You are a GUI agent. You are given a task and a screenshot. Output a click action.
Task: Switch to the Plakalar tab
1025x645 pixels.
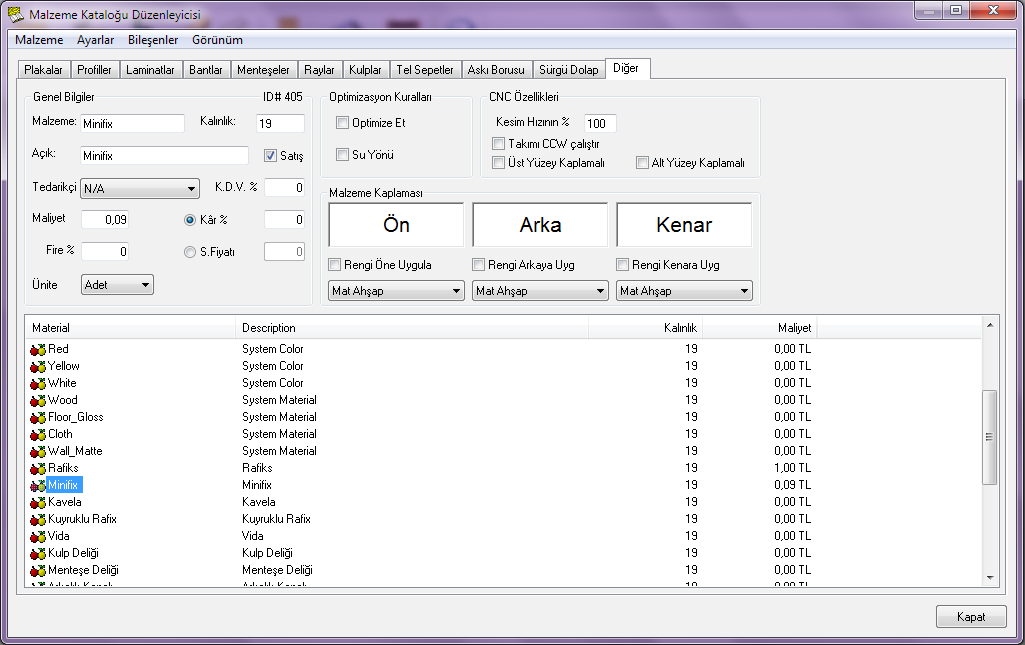(x=43, y=70)
